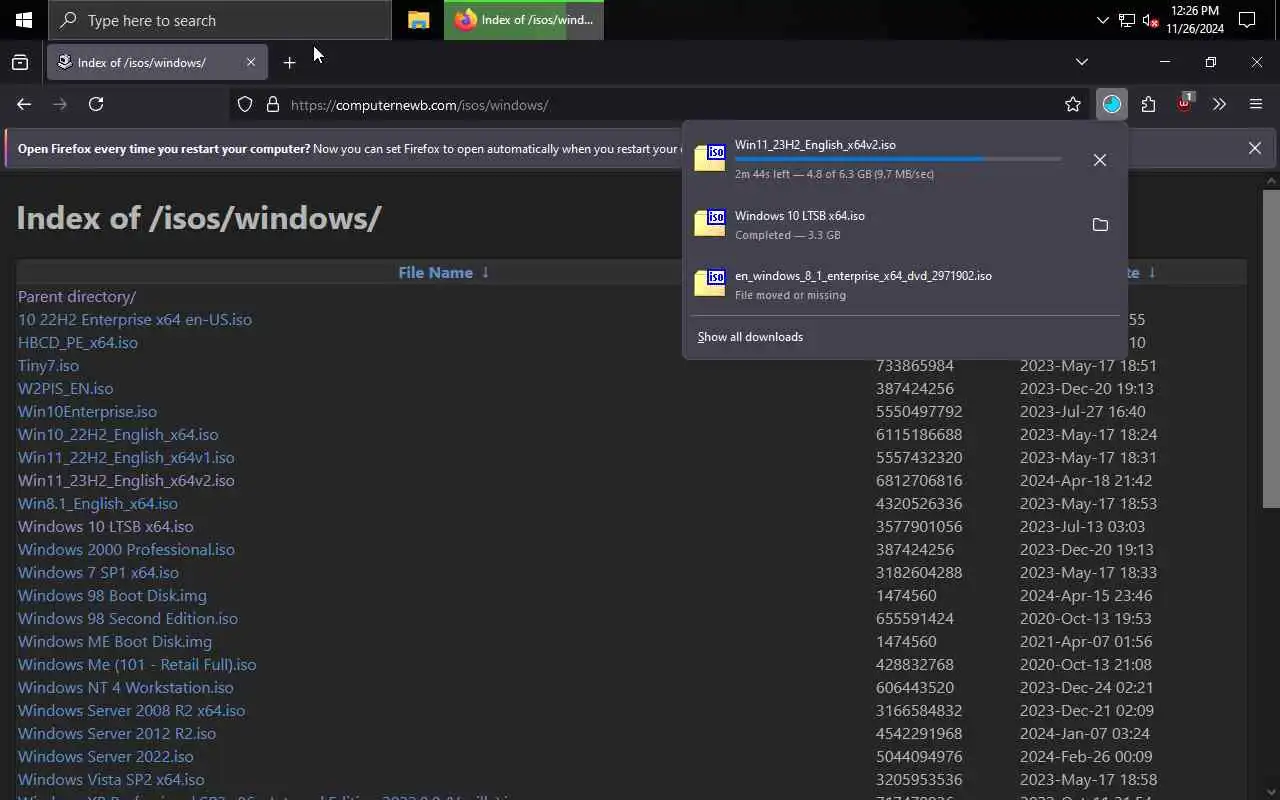Switch to Firefox taskbar window
Screen dimensions: 1280x800
[x=524, y=20]
